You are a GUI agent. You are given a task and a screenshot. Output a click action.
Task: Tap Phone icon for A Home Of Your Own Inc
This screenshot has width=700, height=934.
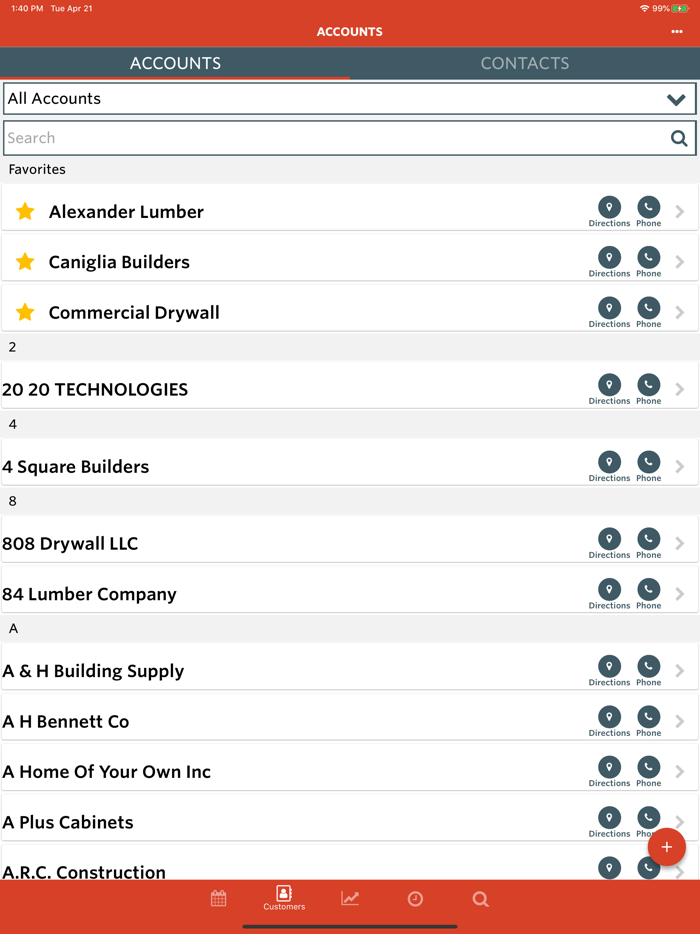pos(648,771)
